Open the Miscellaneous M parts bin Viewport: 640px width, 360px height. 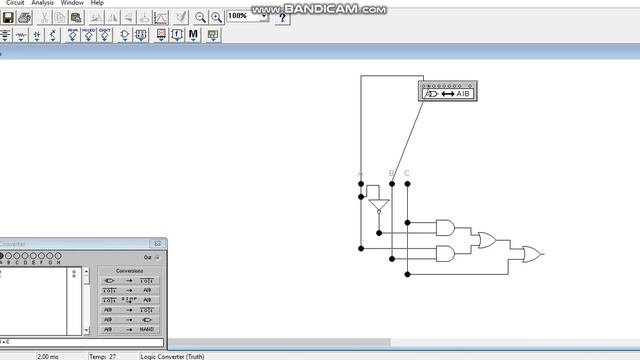[x=193, y=36]
